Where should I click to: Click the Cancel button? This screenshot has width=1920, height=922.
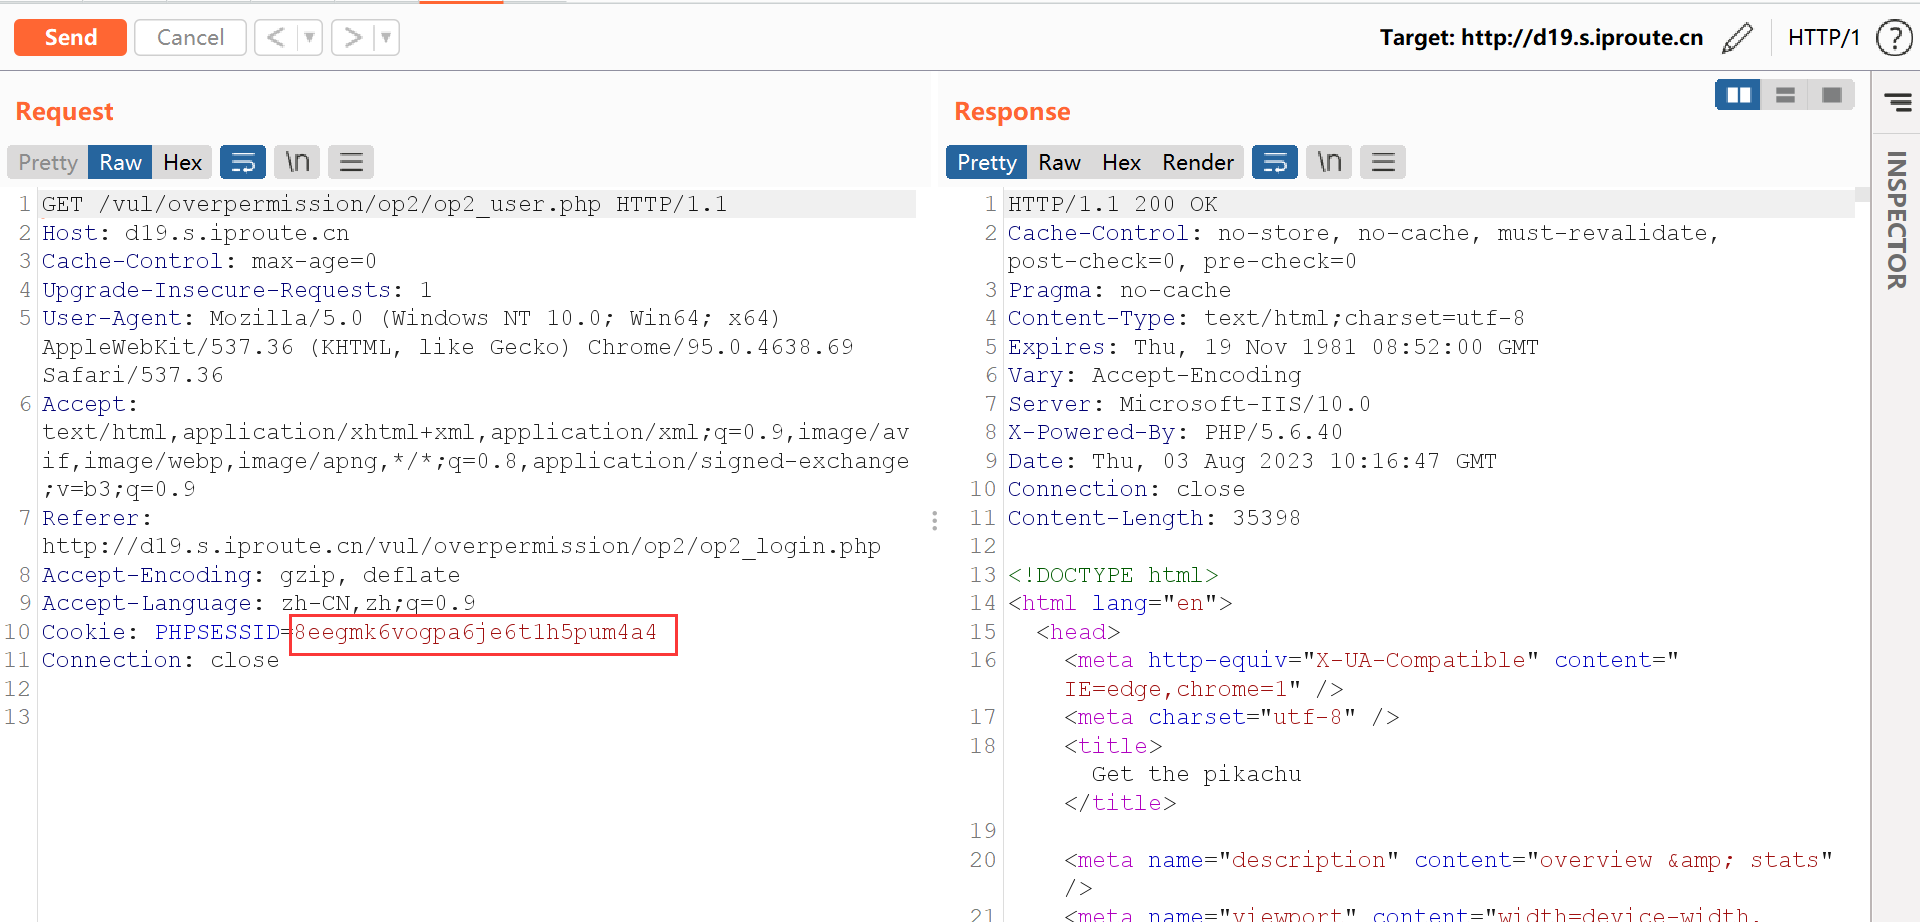pyautogui.click(x=190, y=38)
